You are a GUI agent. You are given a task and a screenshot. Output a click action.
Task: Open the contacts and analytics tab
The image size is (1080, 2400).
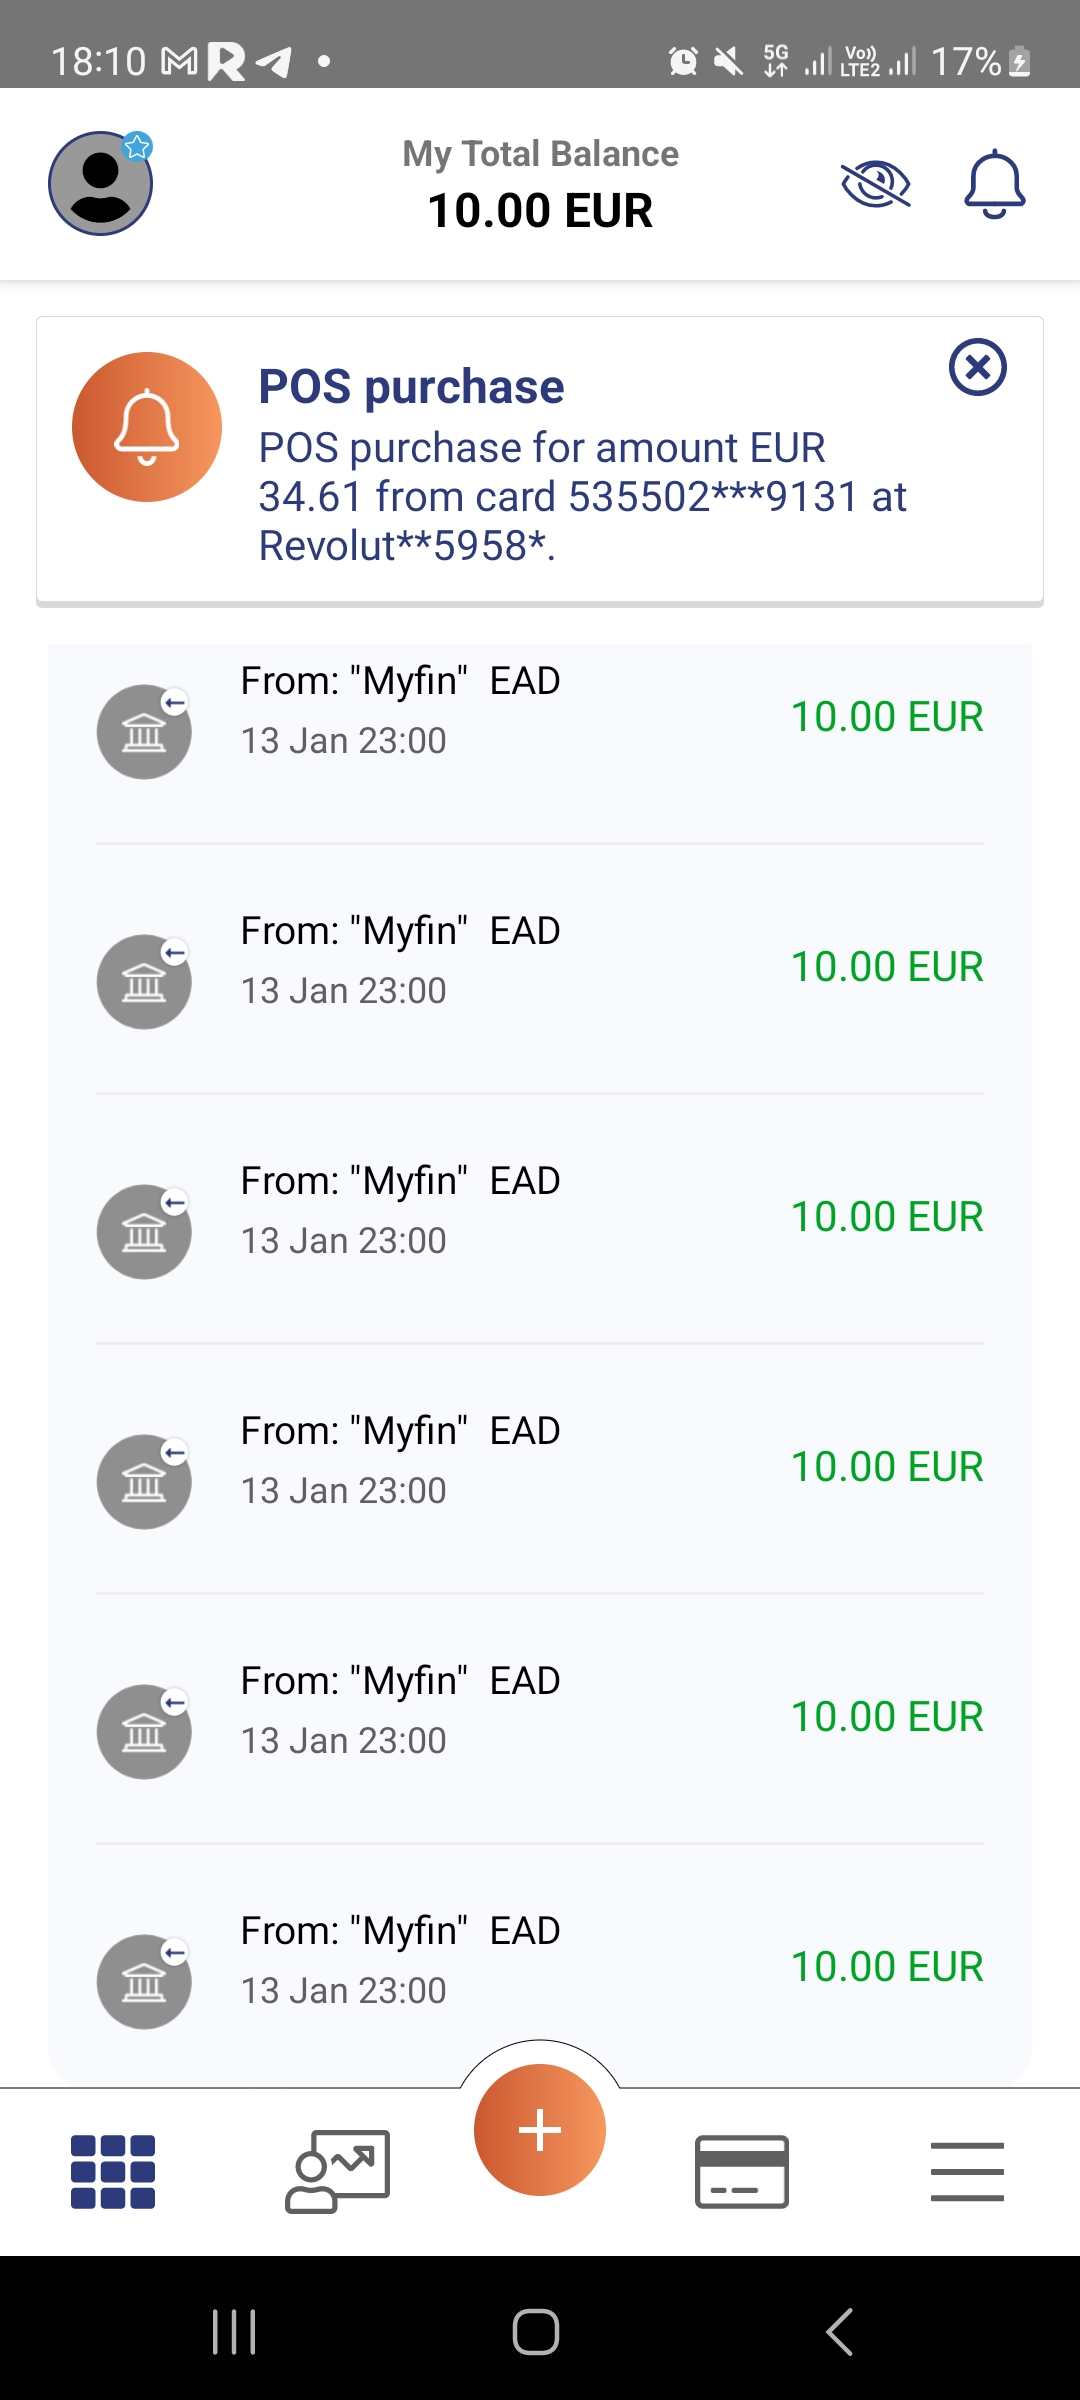click(337, 2171)
